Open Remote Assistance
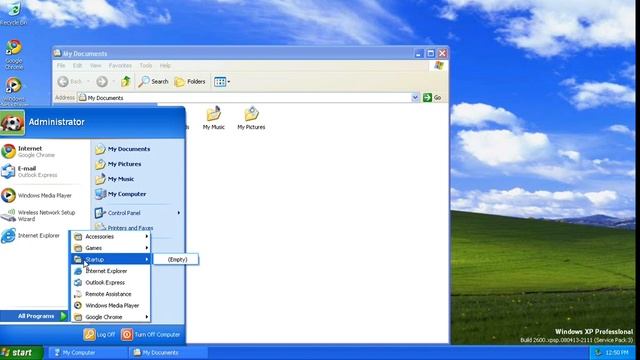 (111, 294)
